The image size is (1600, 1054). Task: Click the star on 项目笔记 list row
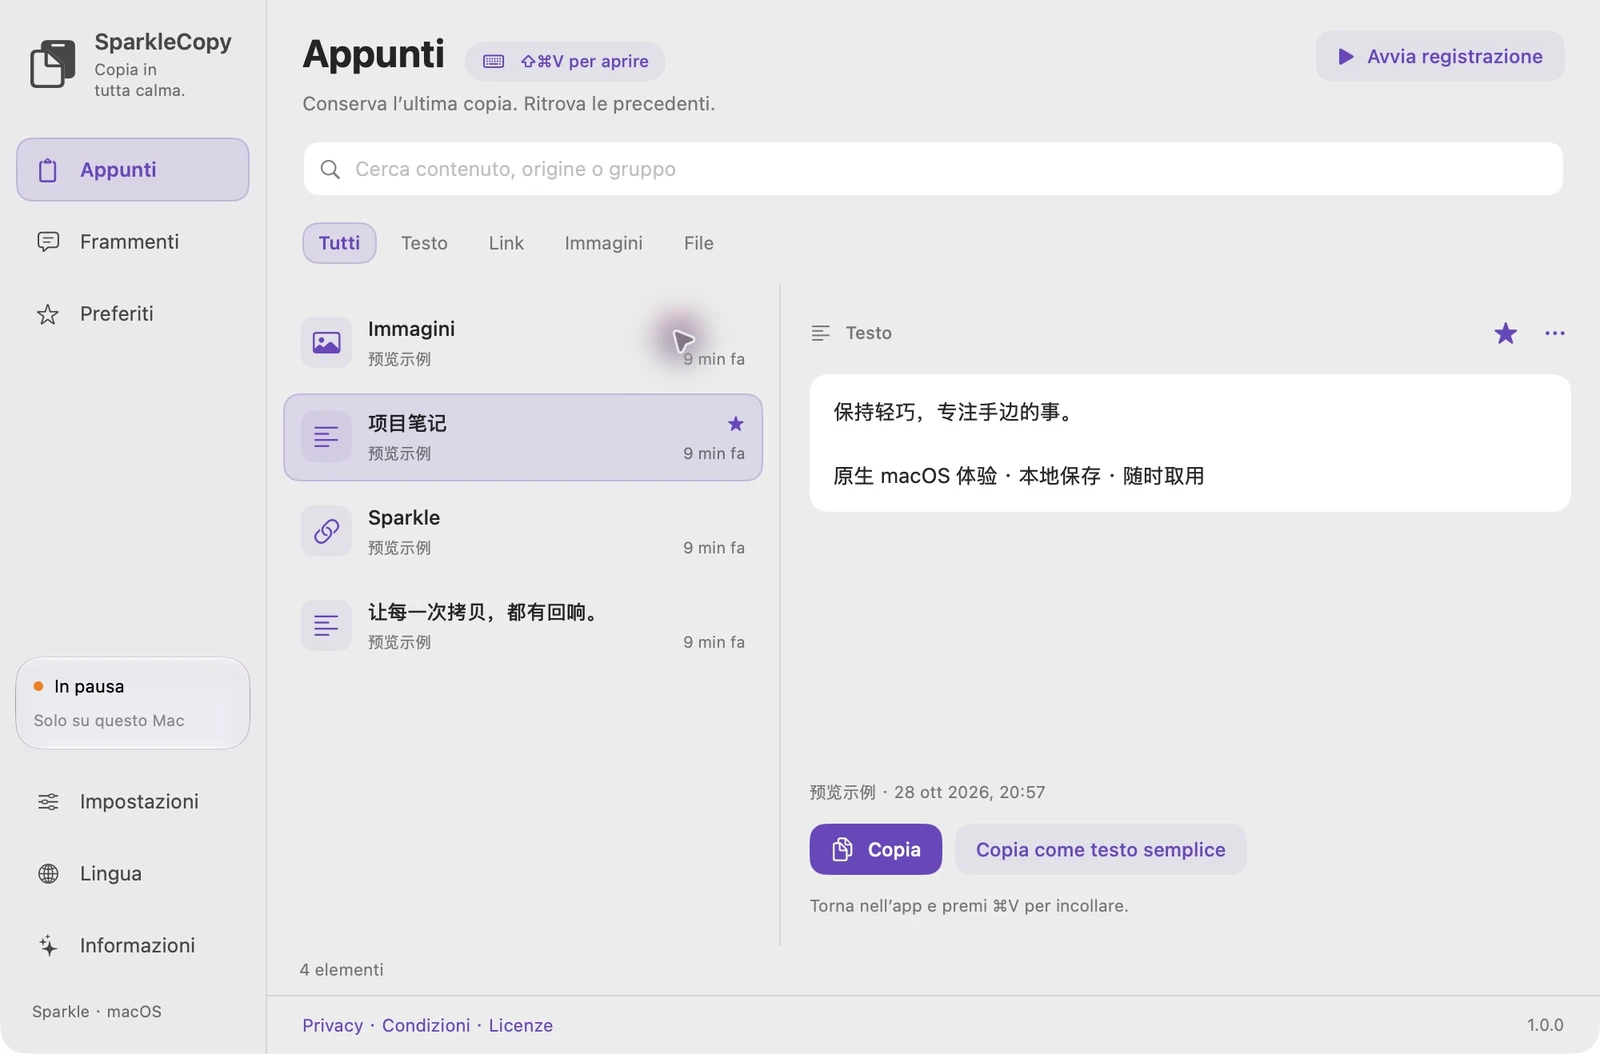(736, 424)
